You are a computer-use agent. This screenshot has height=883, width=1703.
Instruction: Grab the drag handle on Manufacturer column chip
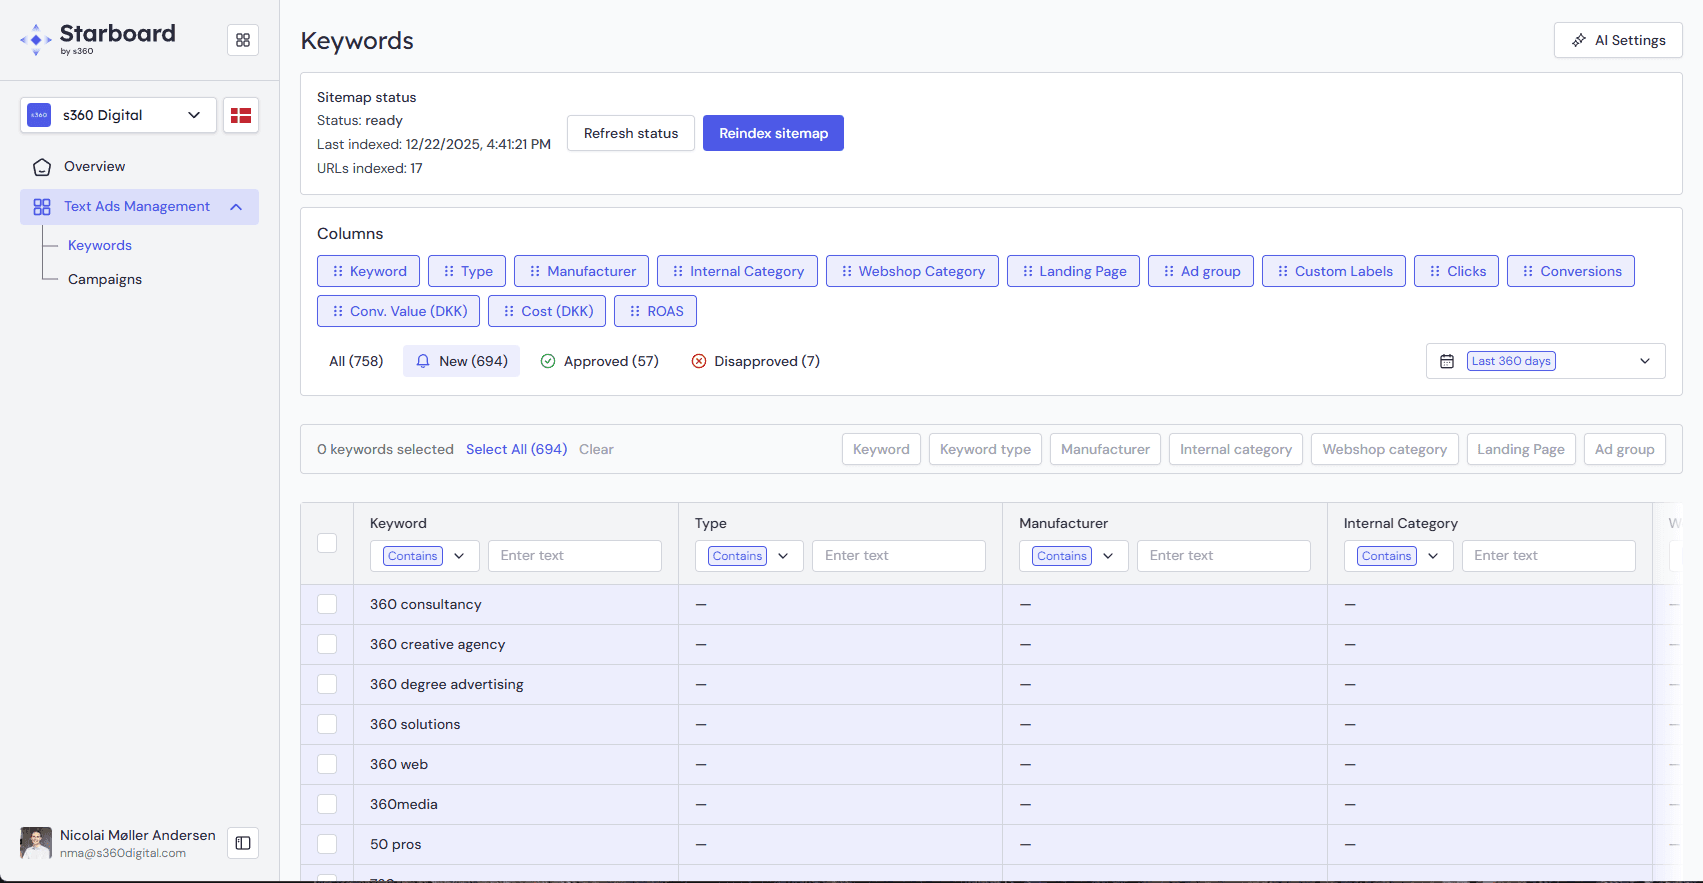pos(535,271)
